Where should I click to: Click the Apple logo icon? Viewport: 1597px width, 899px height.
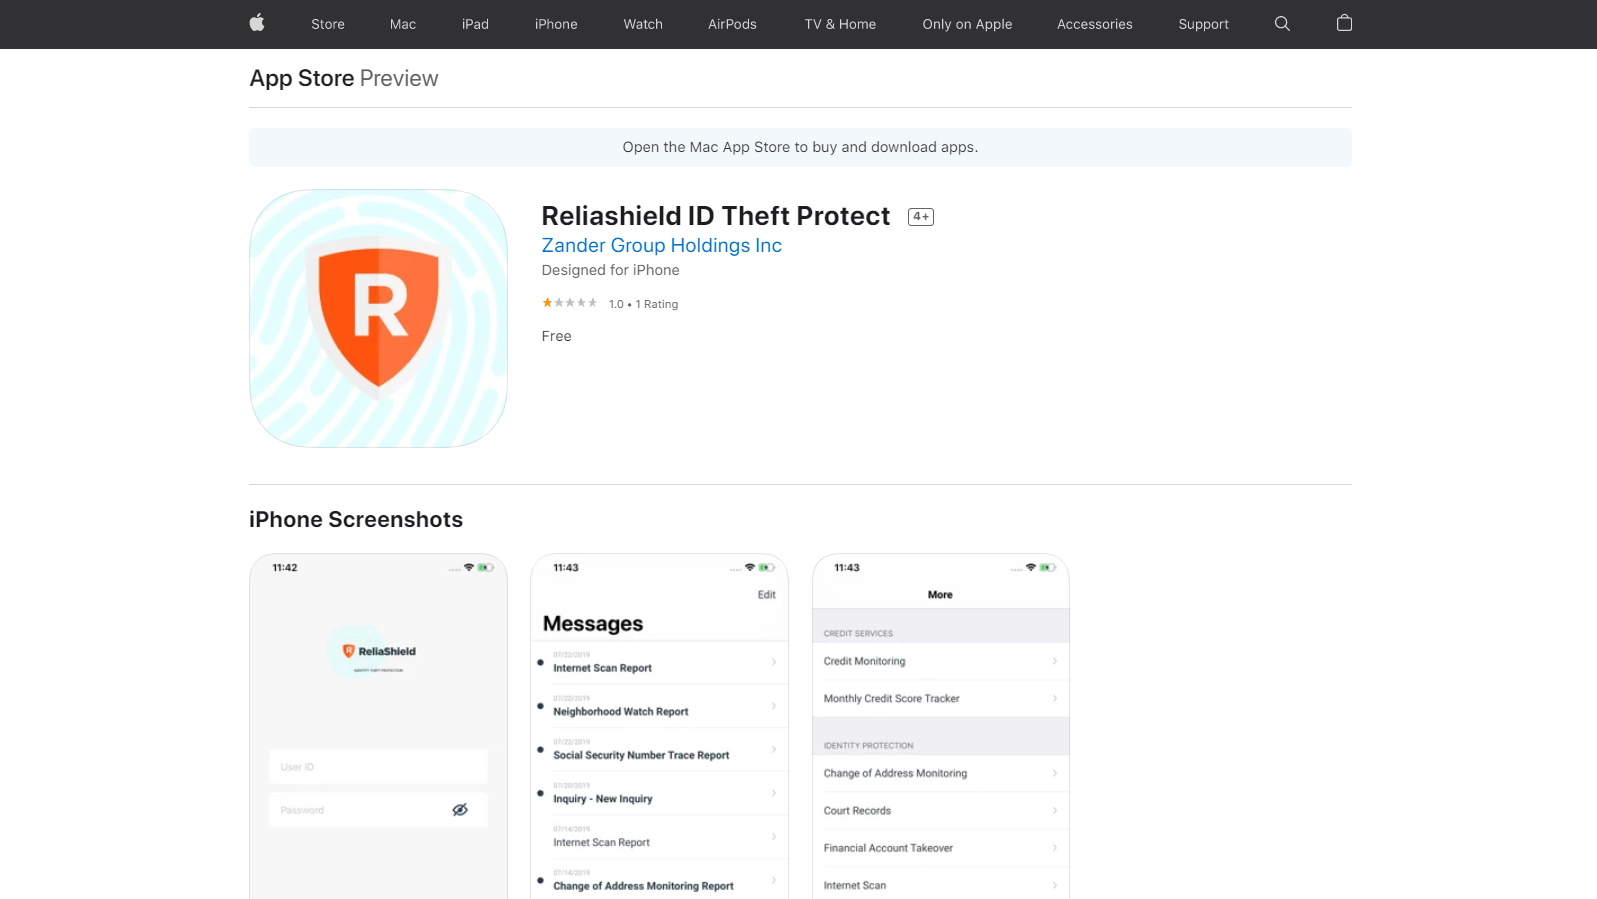pos(257,23)
